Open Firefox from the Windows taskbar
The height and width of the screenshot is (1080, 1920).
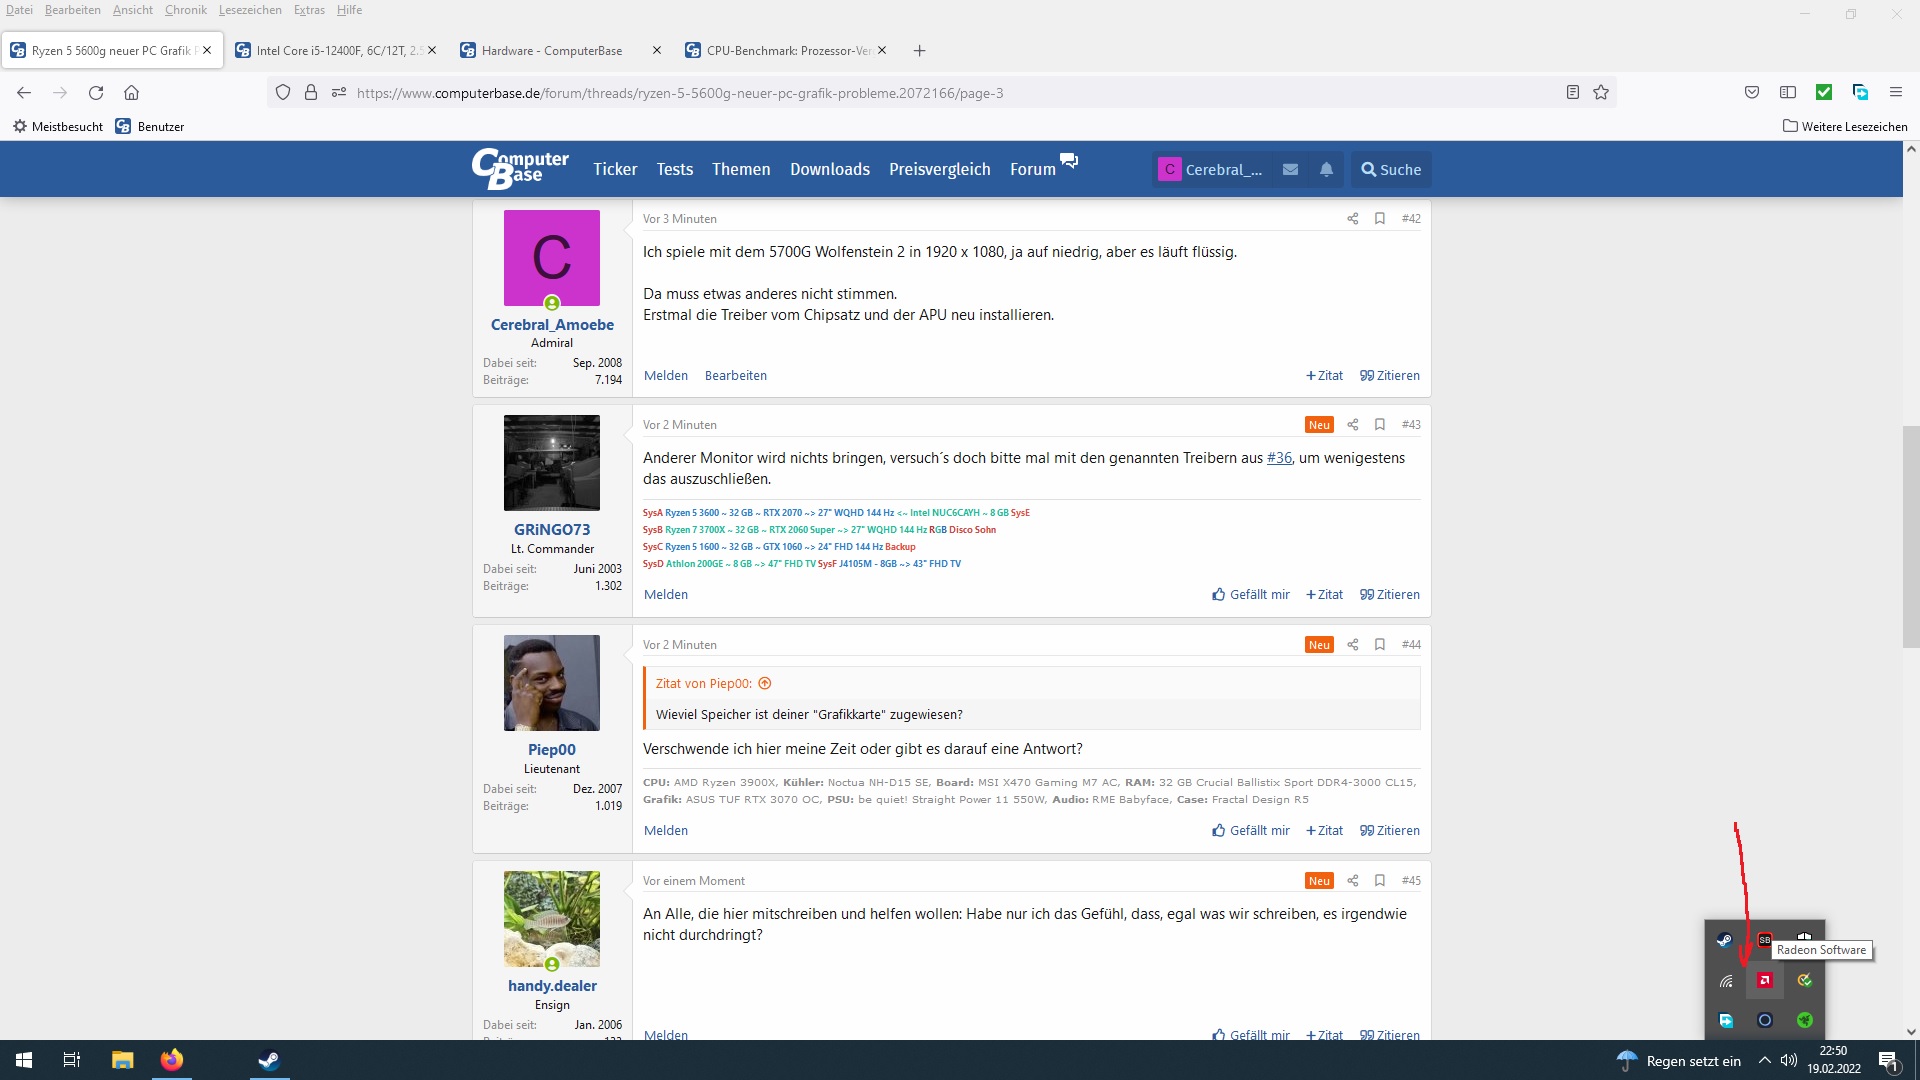tap(172, 1060)
